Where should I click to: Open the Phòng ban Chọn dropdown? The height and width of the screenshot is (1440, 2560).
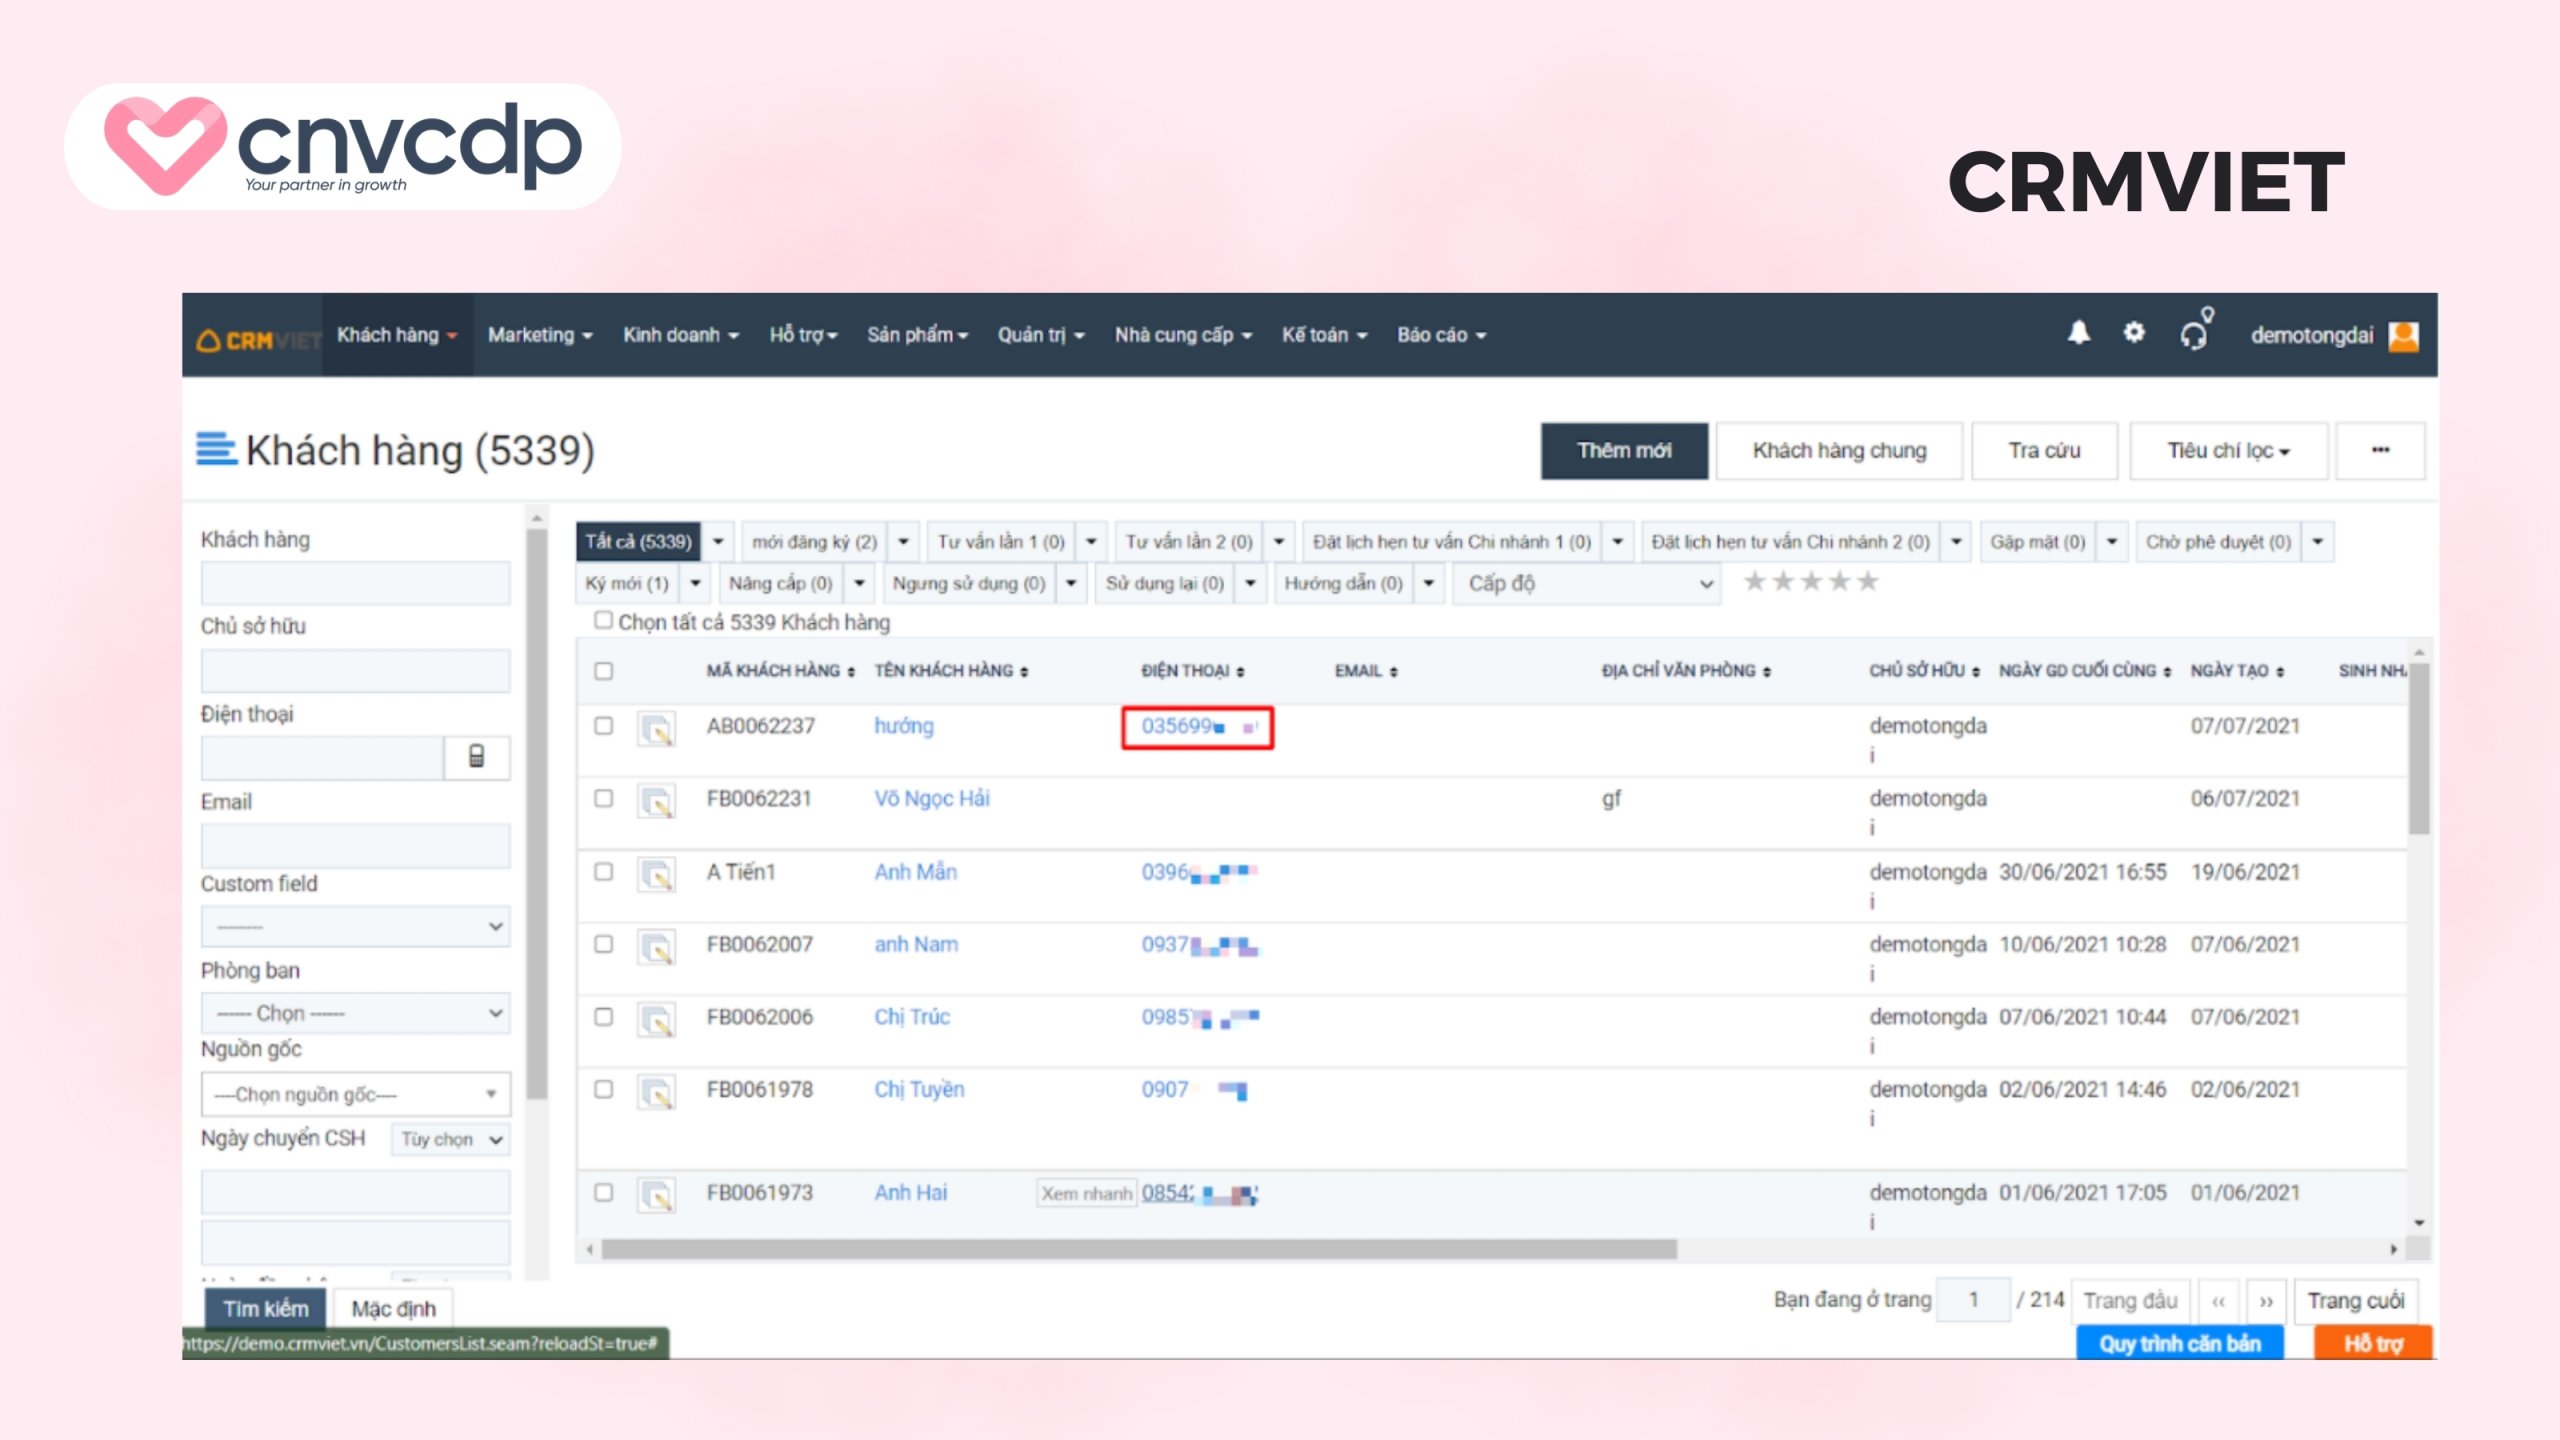coord(356,1013)
